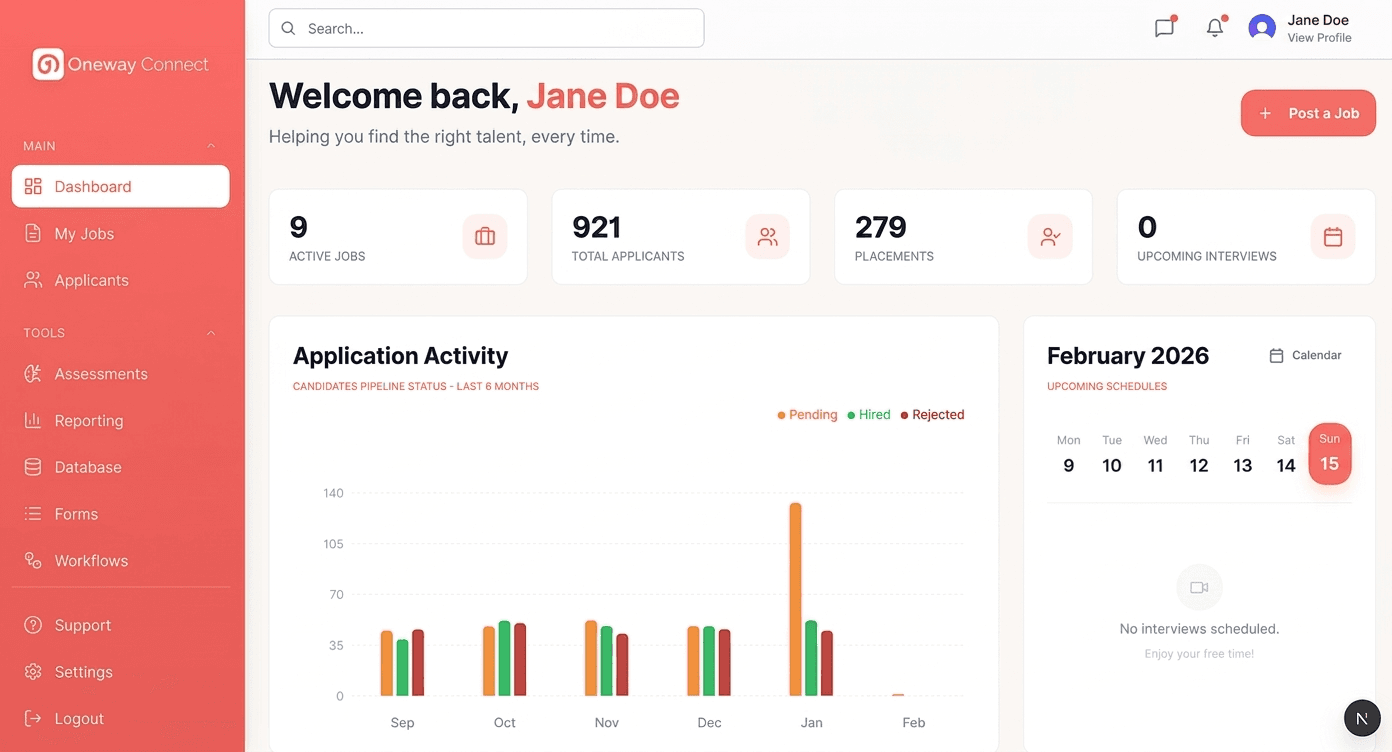Select Sunday 15 in the date strip

[1329, 453]
